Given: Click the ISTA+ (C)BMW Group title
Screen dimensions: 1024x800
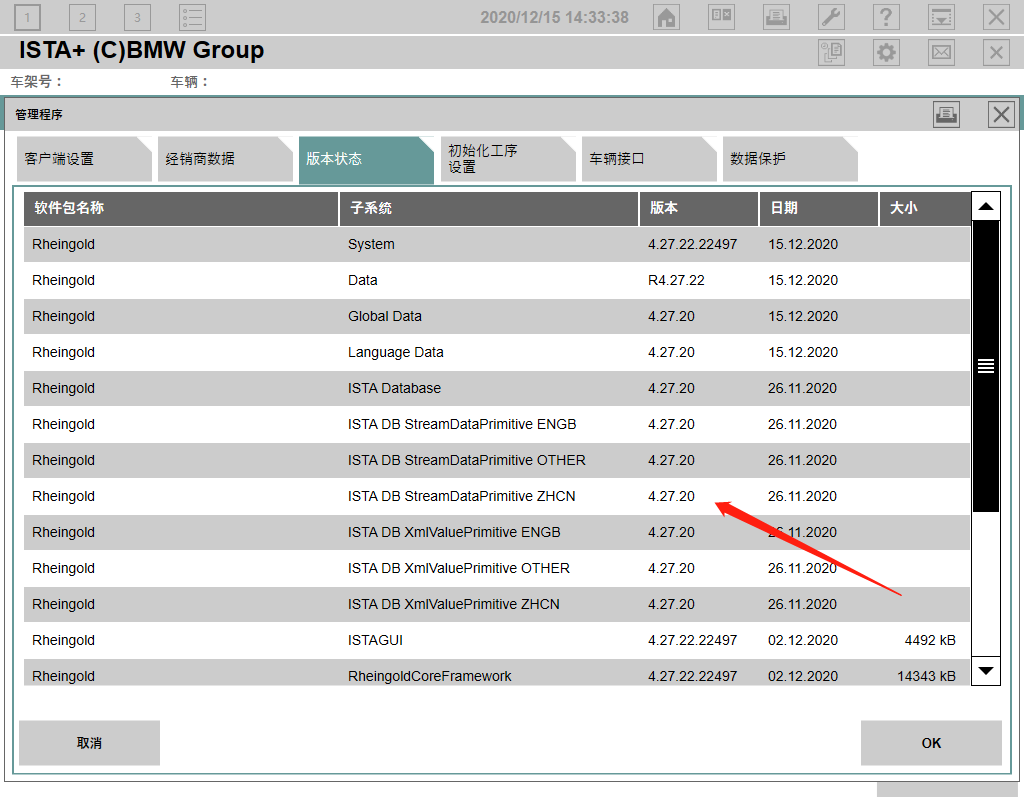Looking at the screenshot, I should (x=141, y=50).
